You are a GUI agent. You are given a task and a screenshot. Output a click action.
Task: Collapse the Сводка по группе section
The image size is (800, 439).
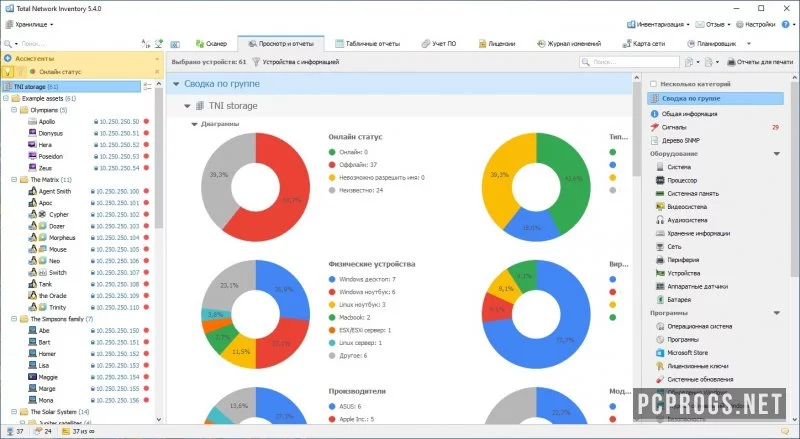[x=176, y=84]
